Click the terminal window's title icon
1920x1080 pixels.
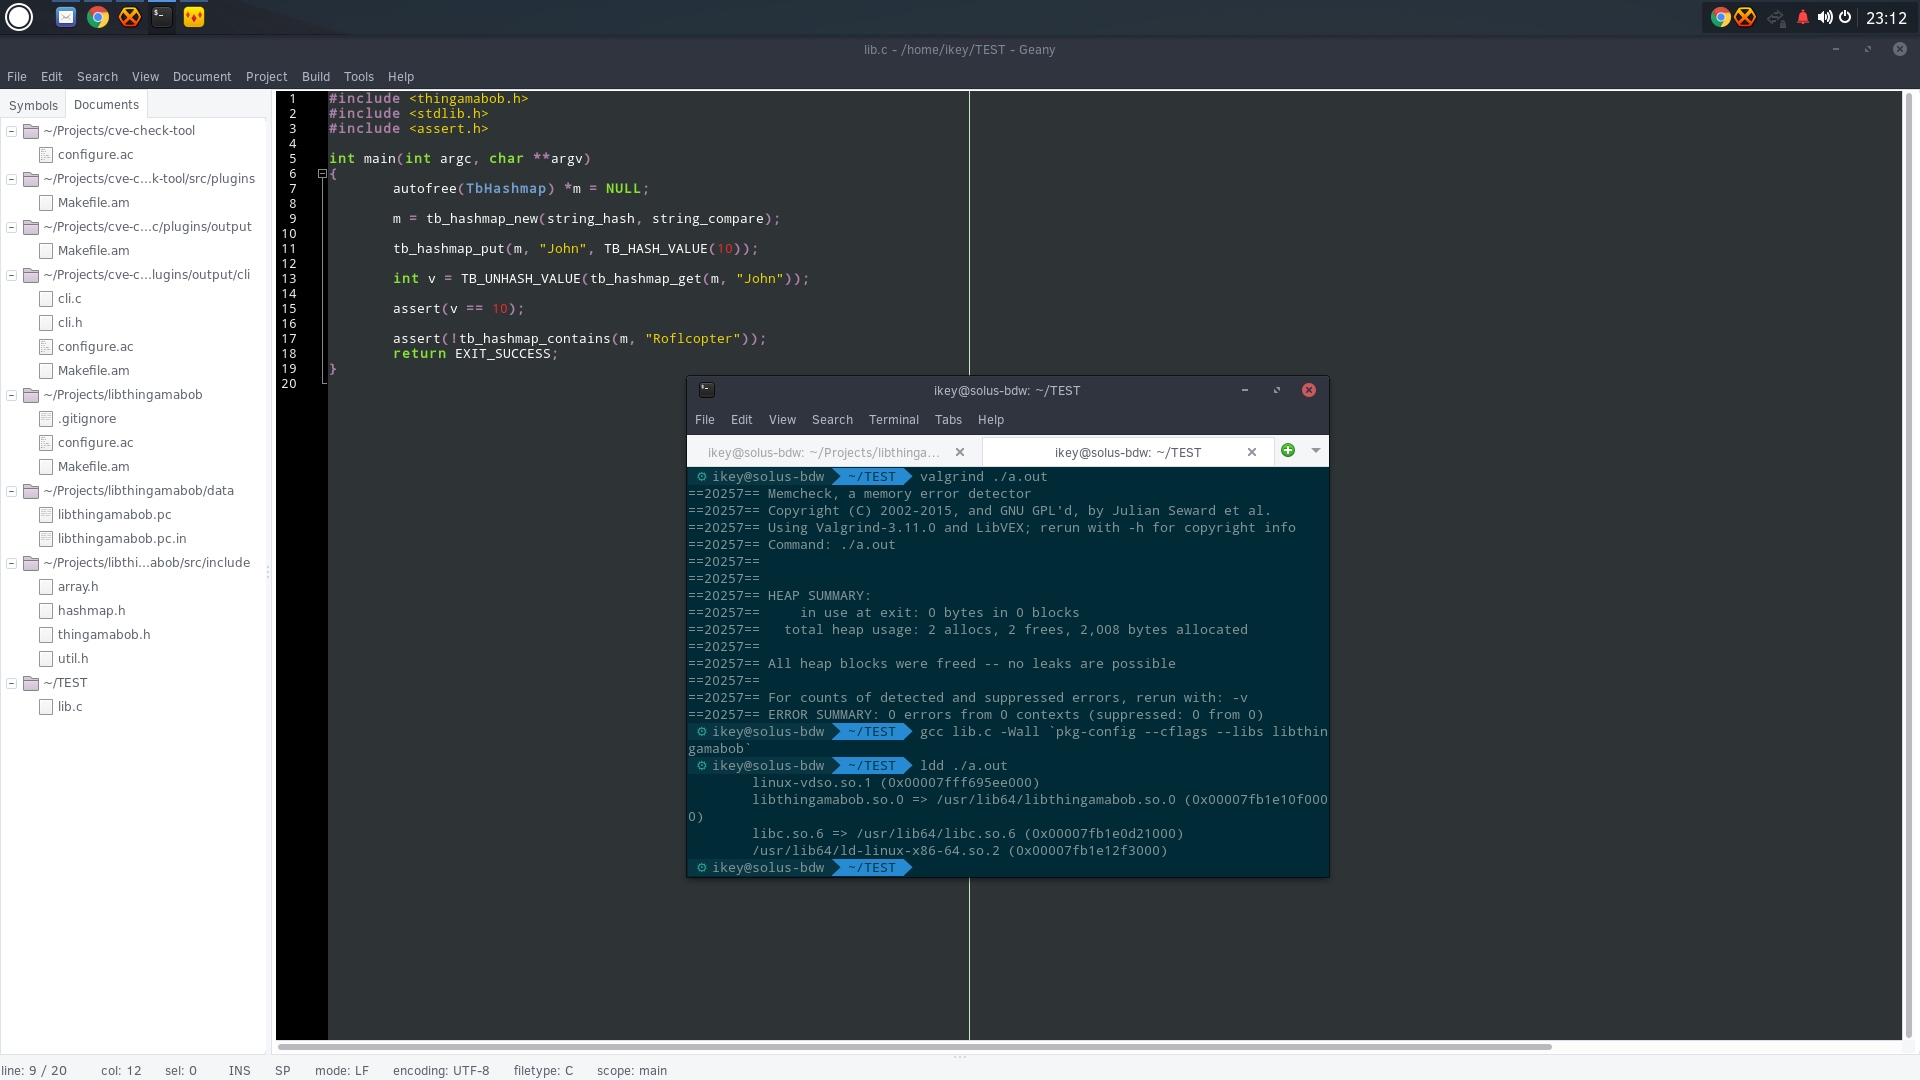[707, 390]
